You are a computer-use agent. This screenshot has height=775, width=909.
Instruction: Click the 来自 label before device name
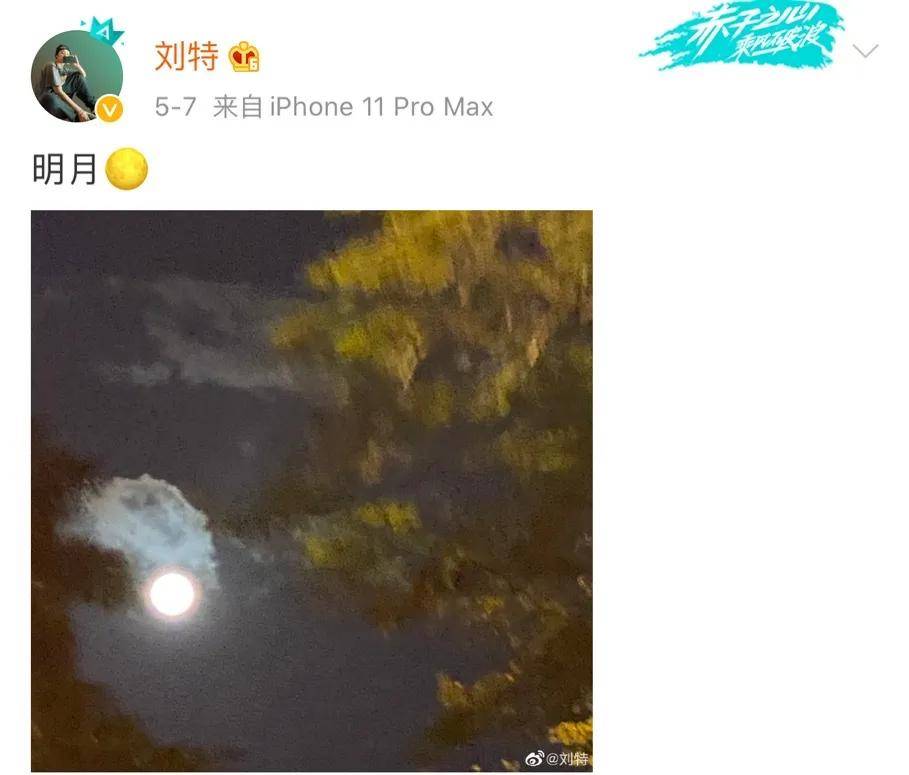coord(237,107)
